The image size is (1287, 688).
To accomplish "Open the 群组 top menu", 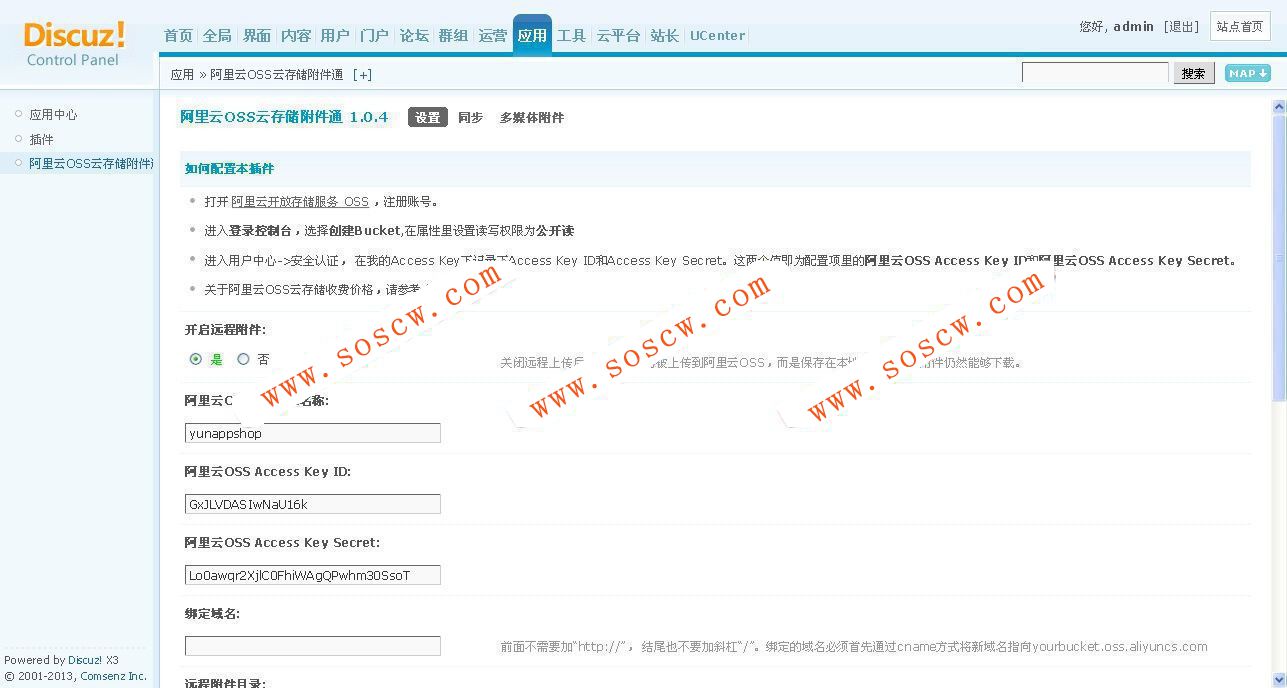I will (453, 35).
